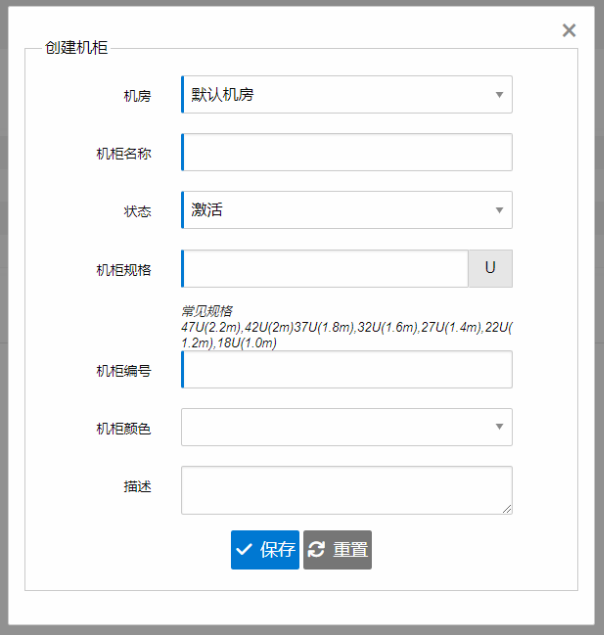This screenshot has width=604, height=635.
Task: Click the U unit addon next to 机柜规格
Action: [x=491, y=268]
